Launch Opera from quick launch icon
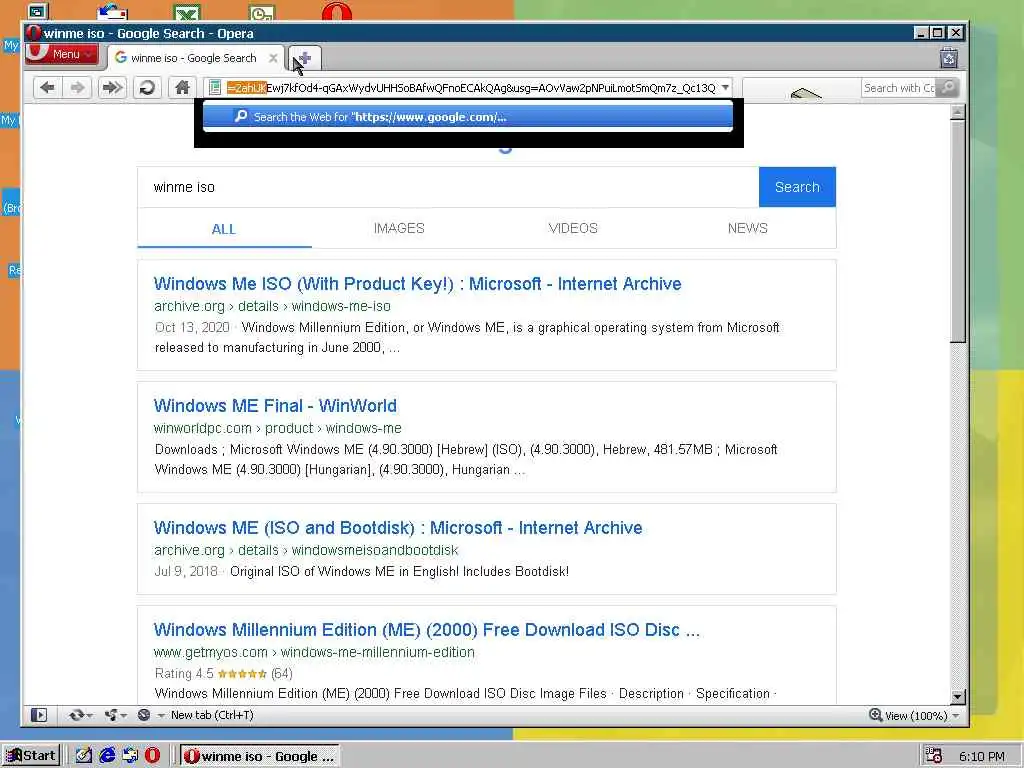Screen dimensions: 1024x768 tap(152, 756)
